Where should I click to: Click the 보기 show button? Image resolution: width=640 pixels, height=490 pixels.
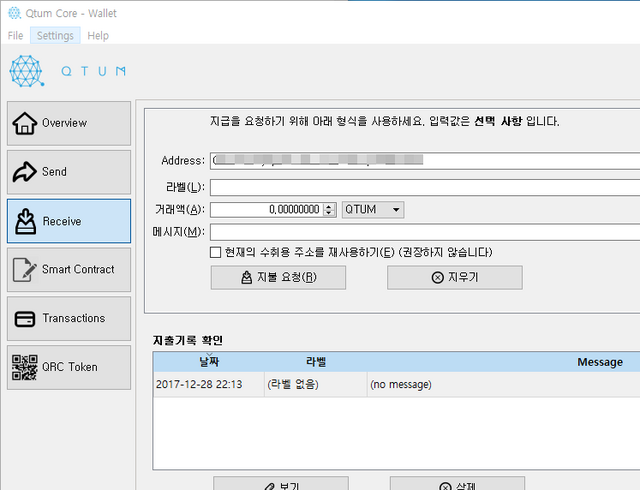(281, 484)
